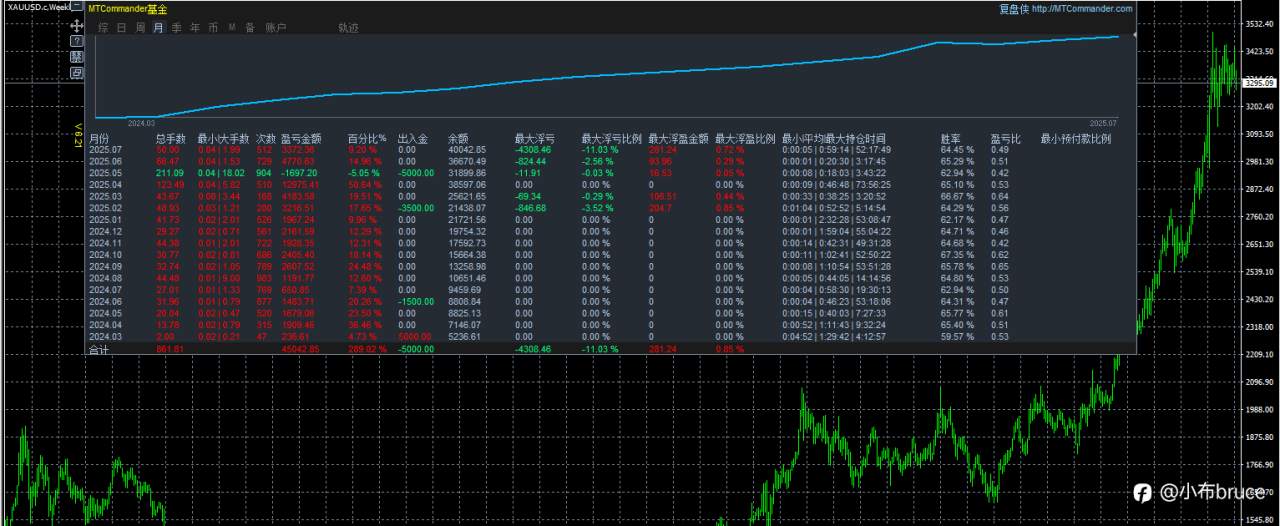This screenshot has width=1280, height=526.
Task: Click the 盈亏金额 column header
Action: click(x=301, y=139)
